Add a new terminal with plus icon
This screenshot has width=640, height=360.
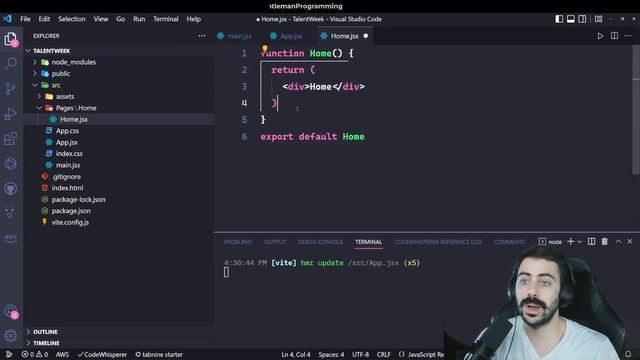click(571, 242)
